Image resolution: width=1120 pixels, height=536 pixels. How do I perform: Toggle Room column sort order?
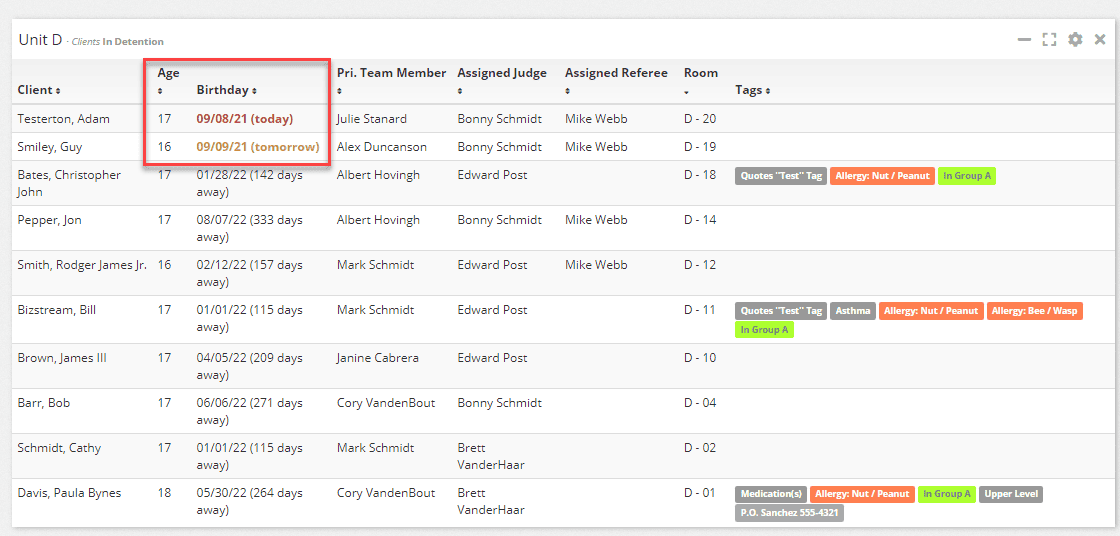click(x=700, y=80)
